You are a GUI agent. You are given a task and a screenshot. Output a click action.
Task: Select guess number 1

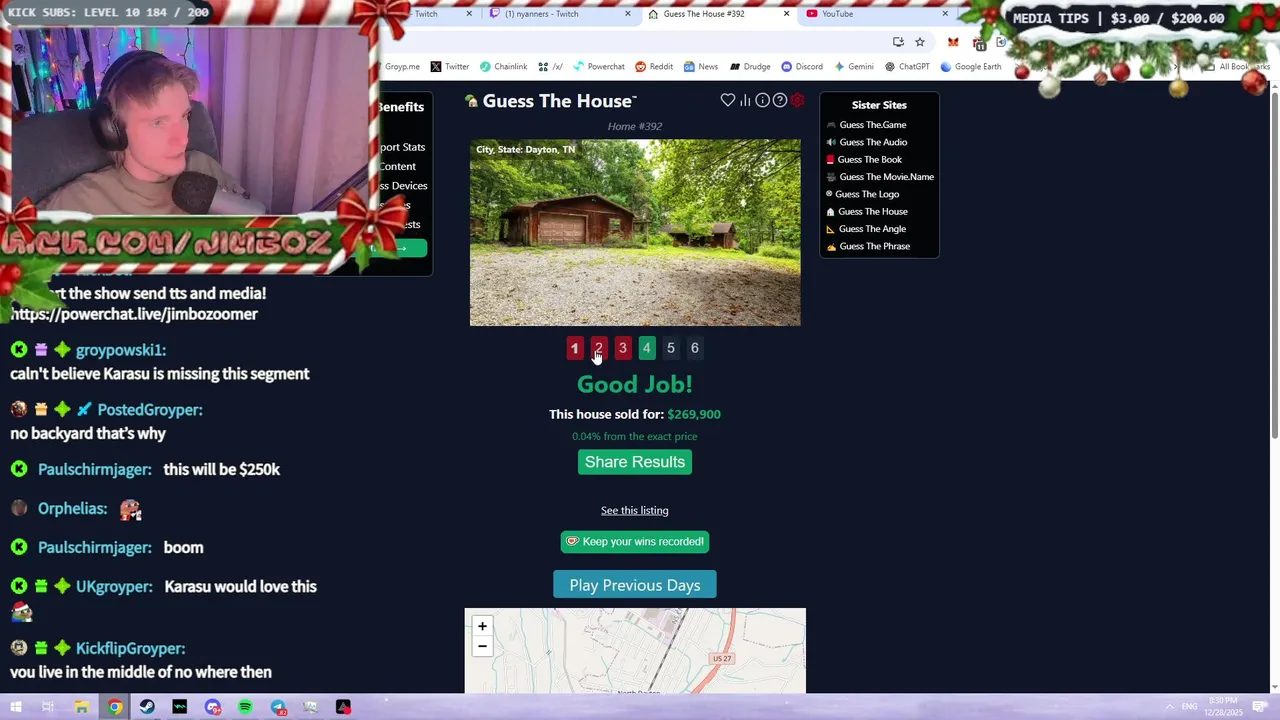[575, 348]
